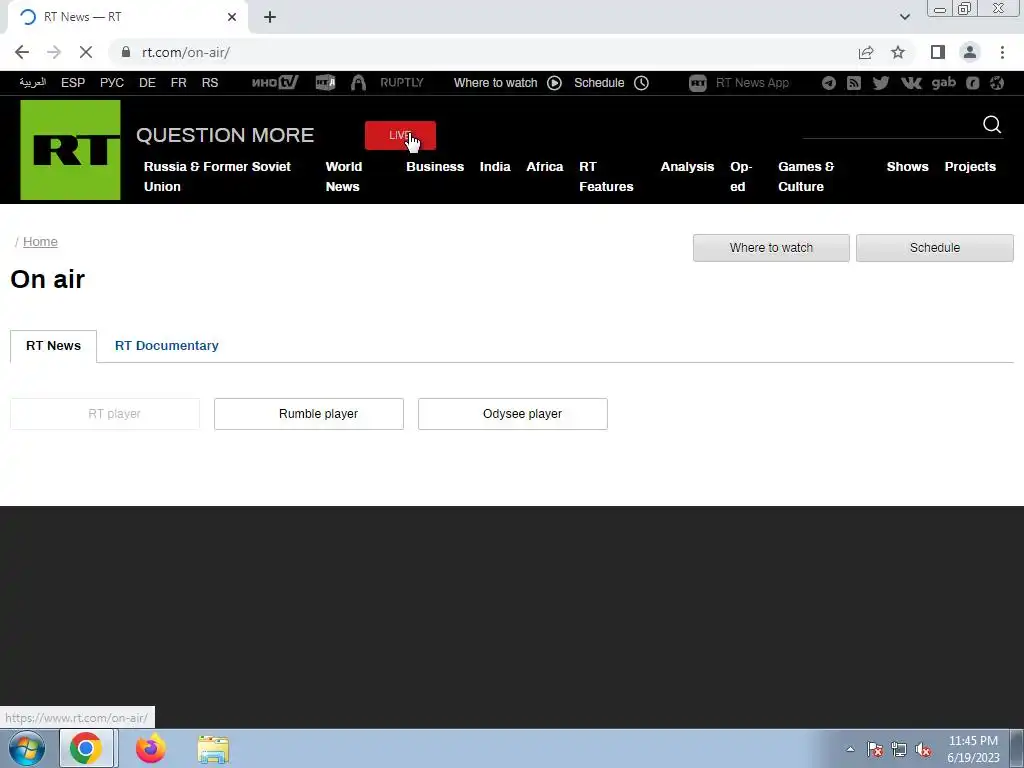The width and height of the screenshot is (1024, 768).
Task: Choose the Rumble player button
Action: [309, 413]
